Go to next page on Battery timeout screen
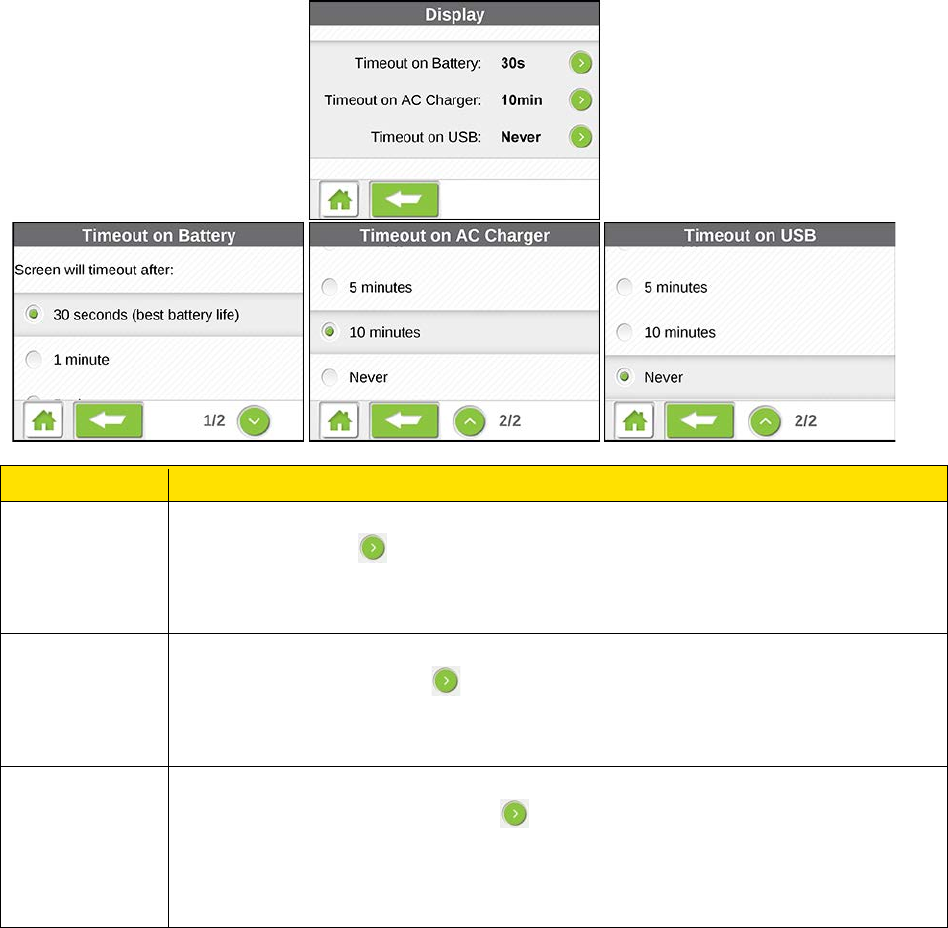The height and width of the screenshot is (928, 948). point(254,421)
